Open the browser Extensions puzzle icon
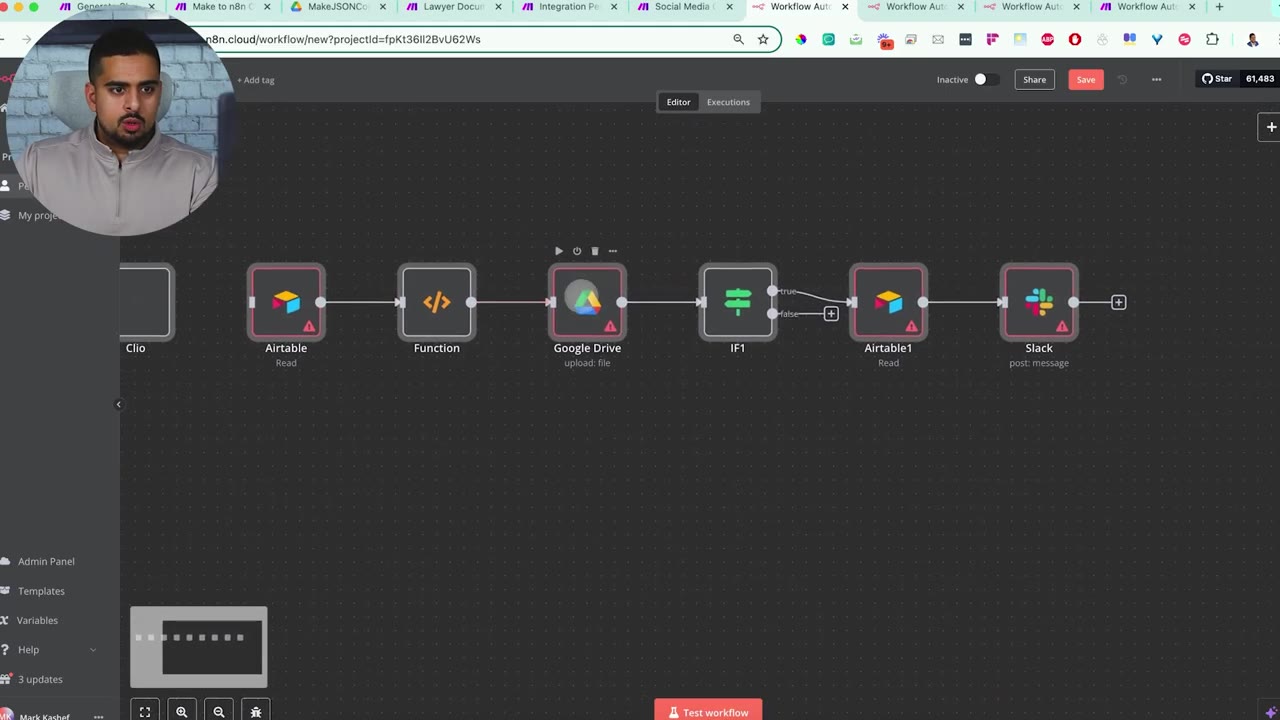Screen dimensions: 1280x720 [1212, 39]
